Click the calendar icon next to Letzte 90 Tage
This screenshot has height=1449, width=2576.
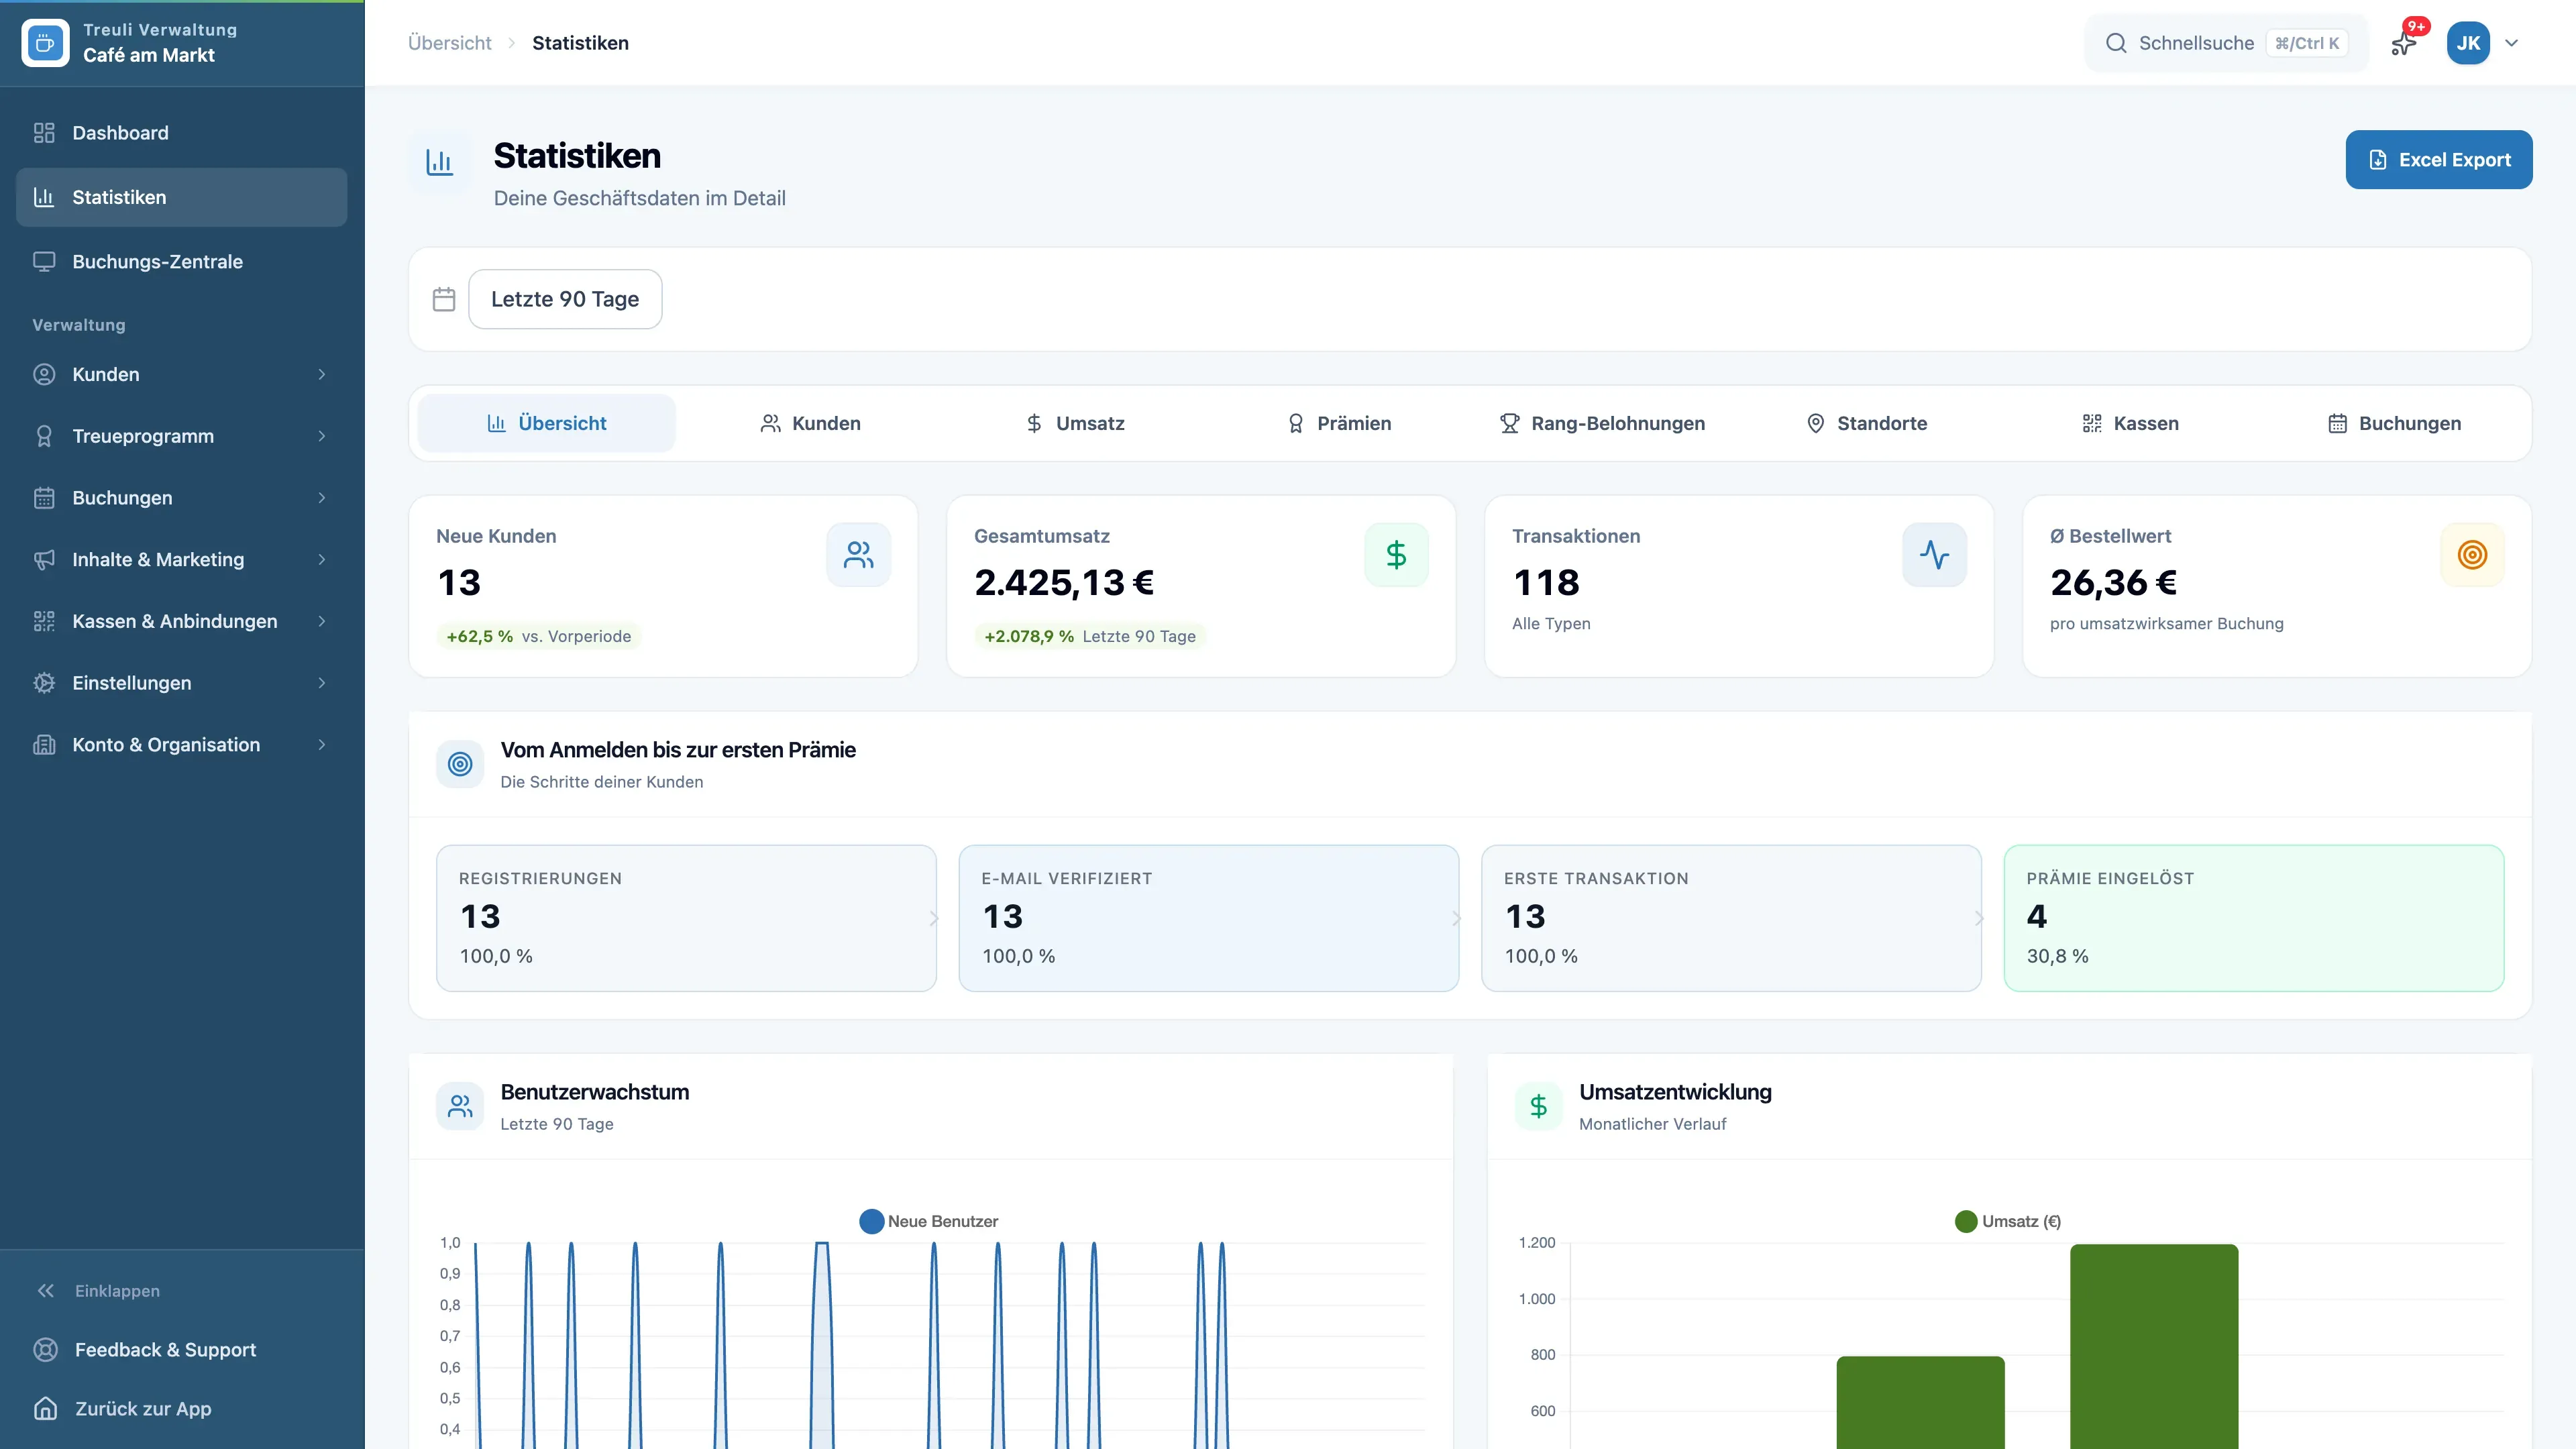[x=444, y=299]
